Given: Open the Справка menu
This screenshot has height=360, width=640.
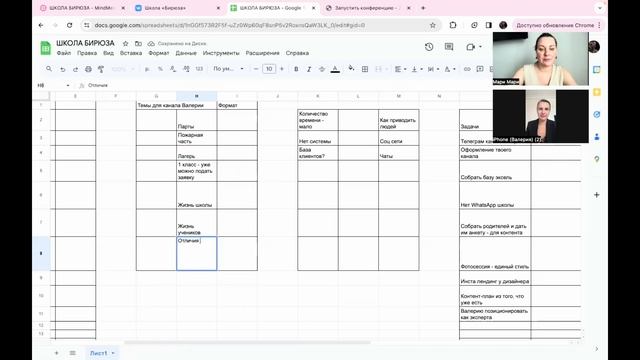Looking at the screenshot, I should point(297,53).
